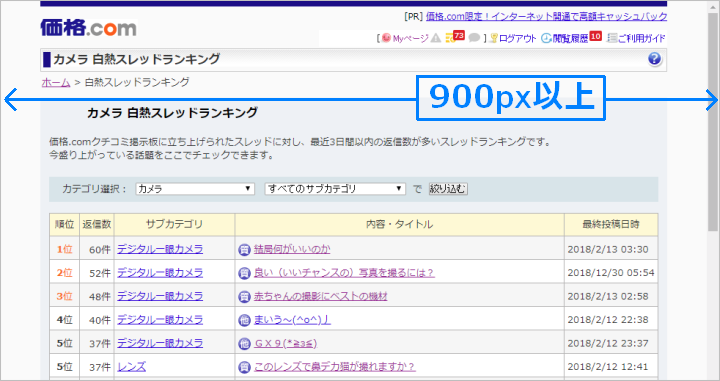Screen dimensions: 720x381
Task: Click thread type icon beside 結局何がいいのか
Action: pos(244,250)
